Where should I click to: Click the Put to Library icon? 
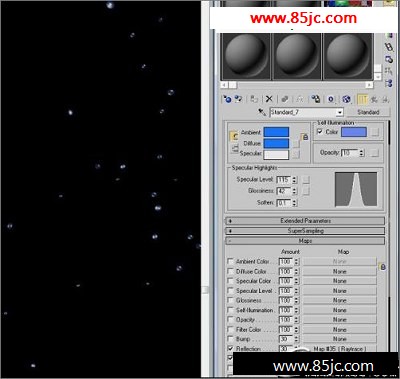(x=315, y=99)
